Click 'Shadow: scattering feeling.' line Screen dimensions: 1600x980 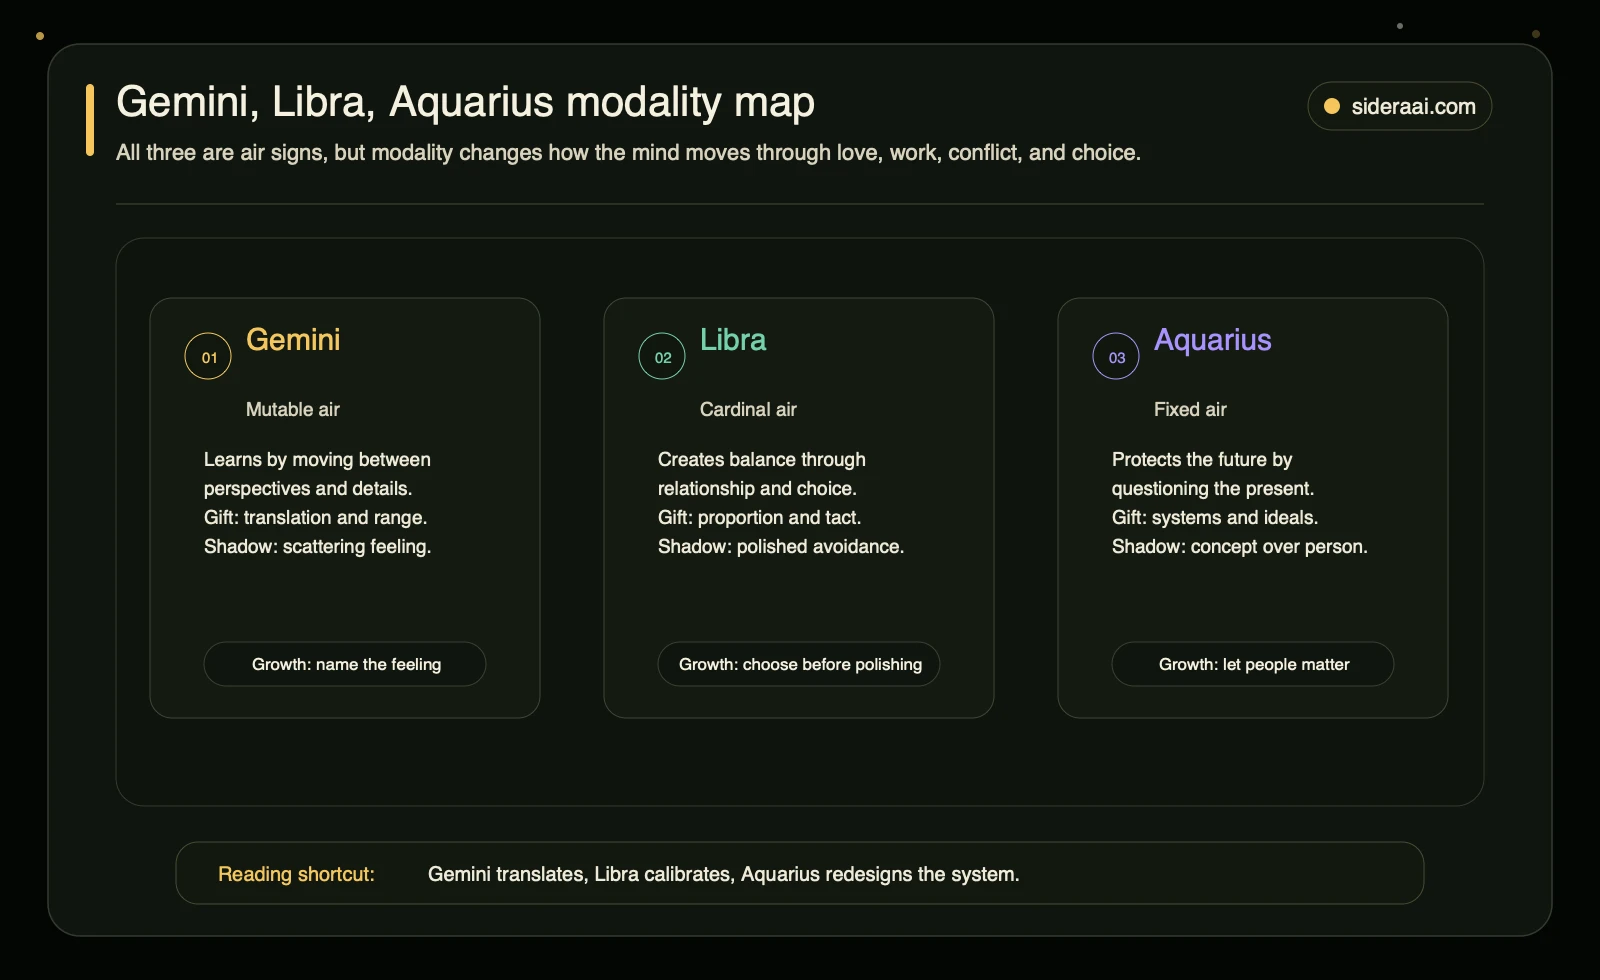(x=318, y=546)
